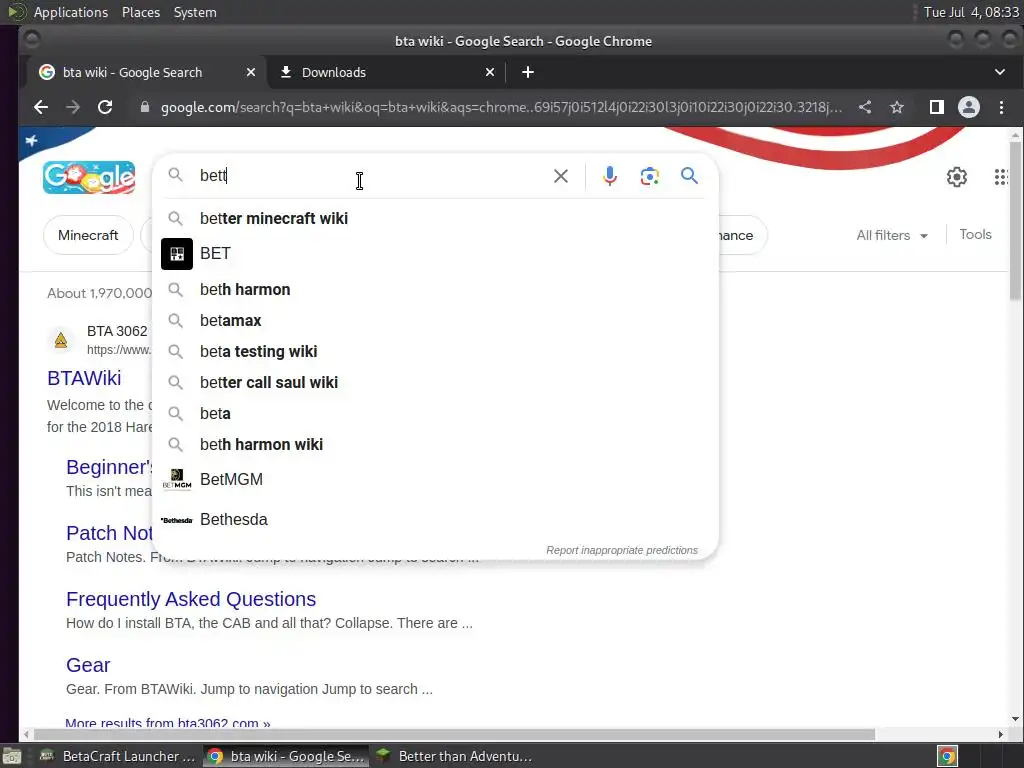Click the clock showing Tue Jul 4

click(x=971, y=12)
